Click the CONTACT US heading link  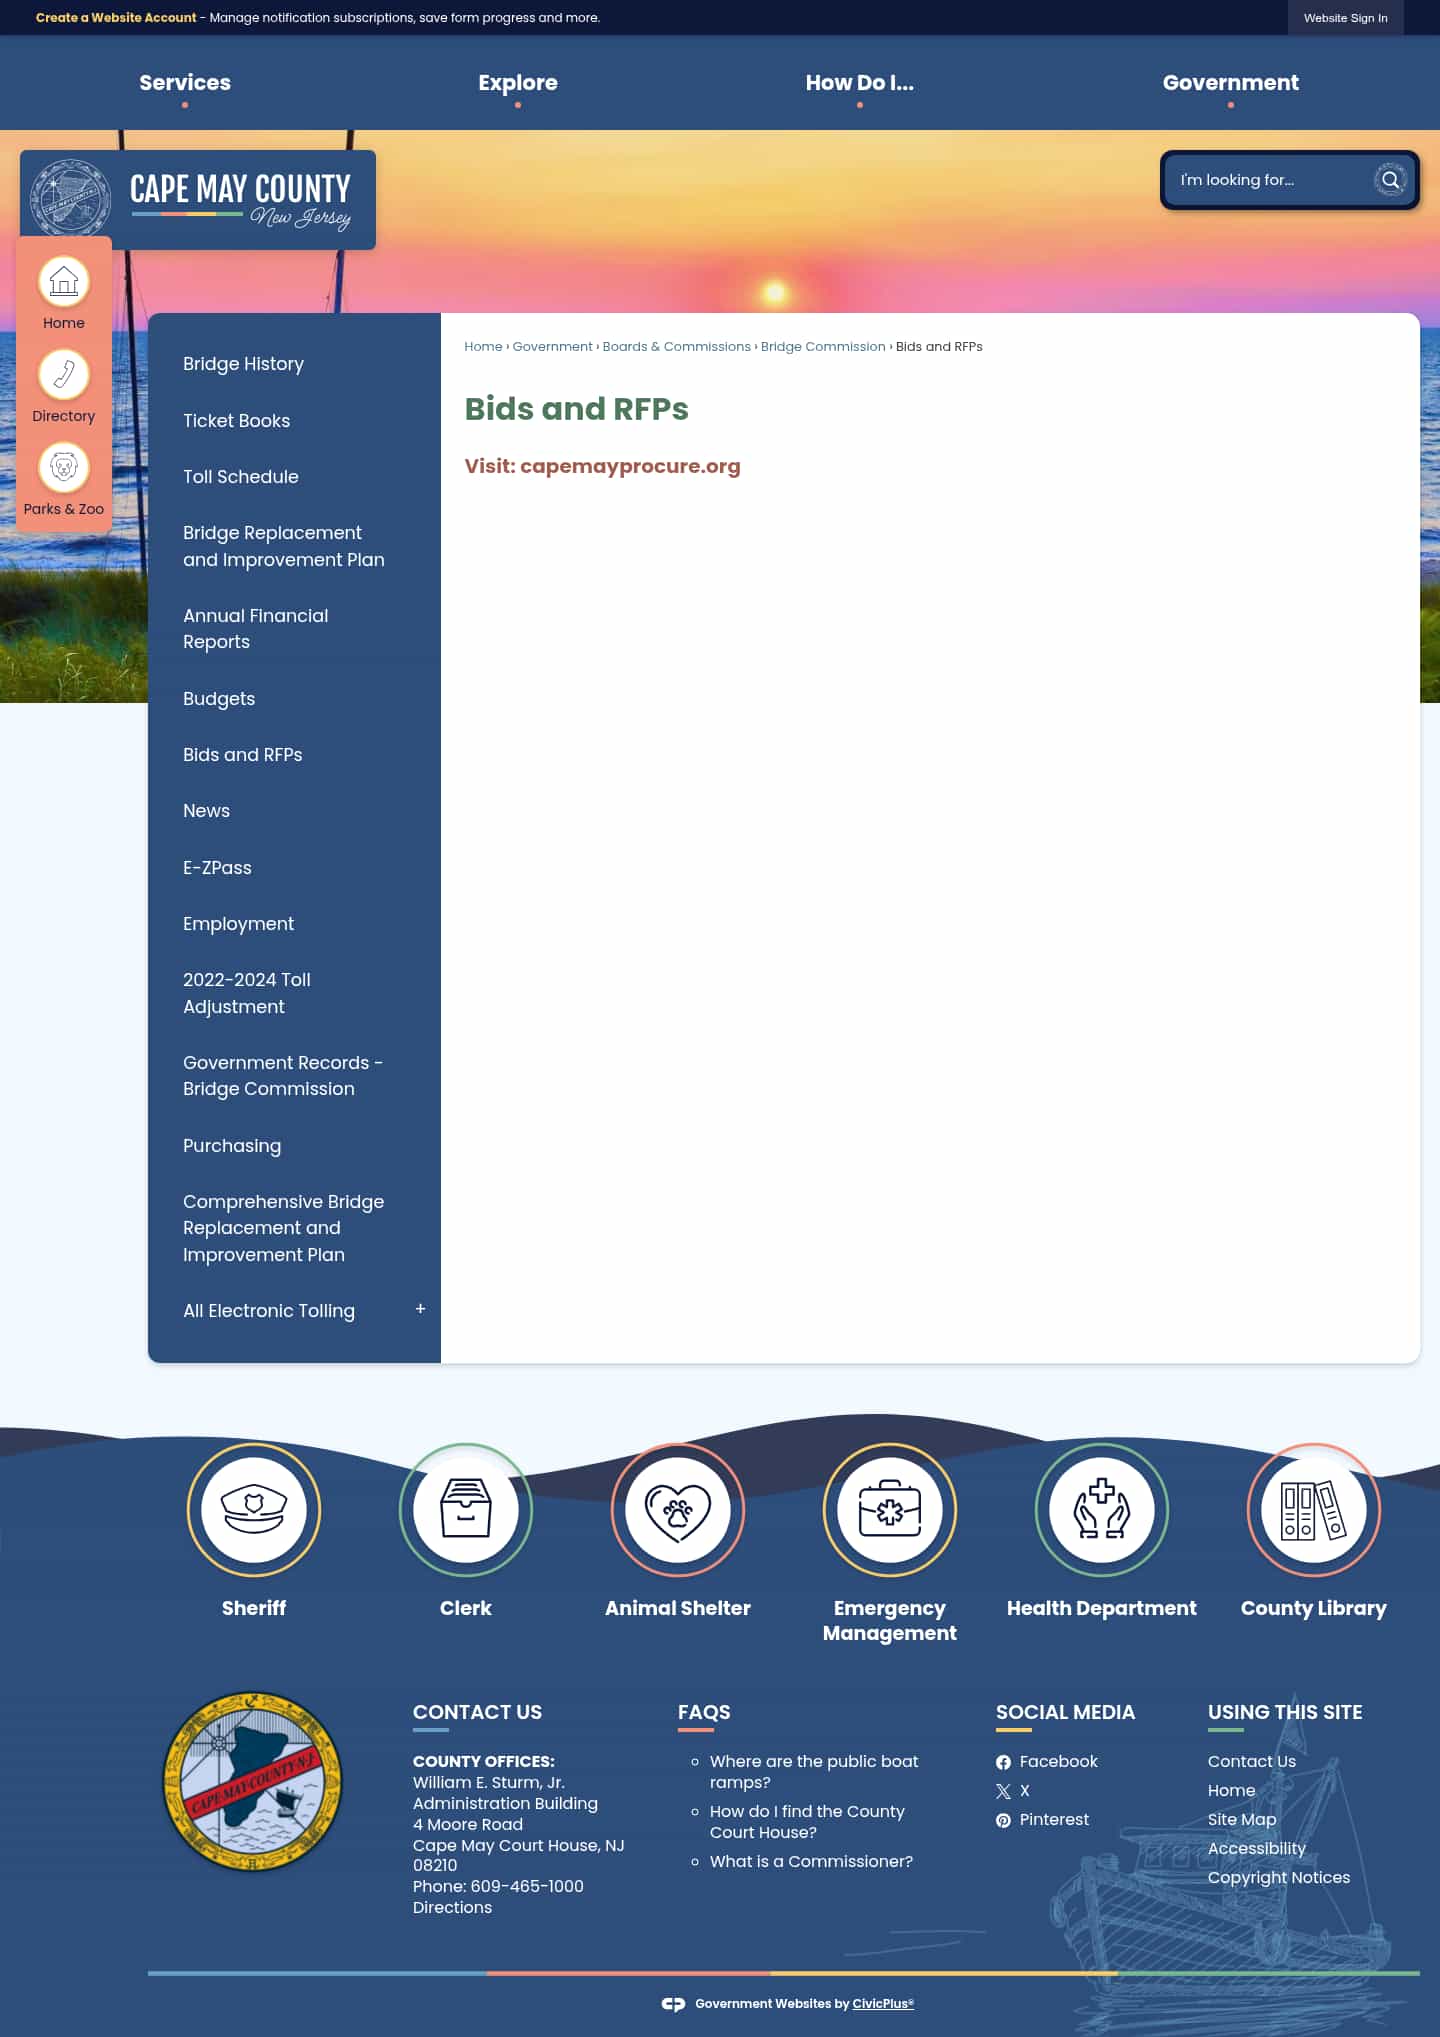tap(477, 1713)
